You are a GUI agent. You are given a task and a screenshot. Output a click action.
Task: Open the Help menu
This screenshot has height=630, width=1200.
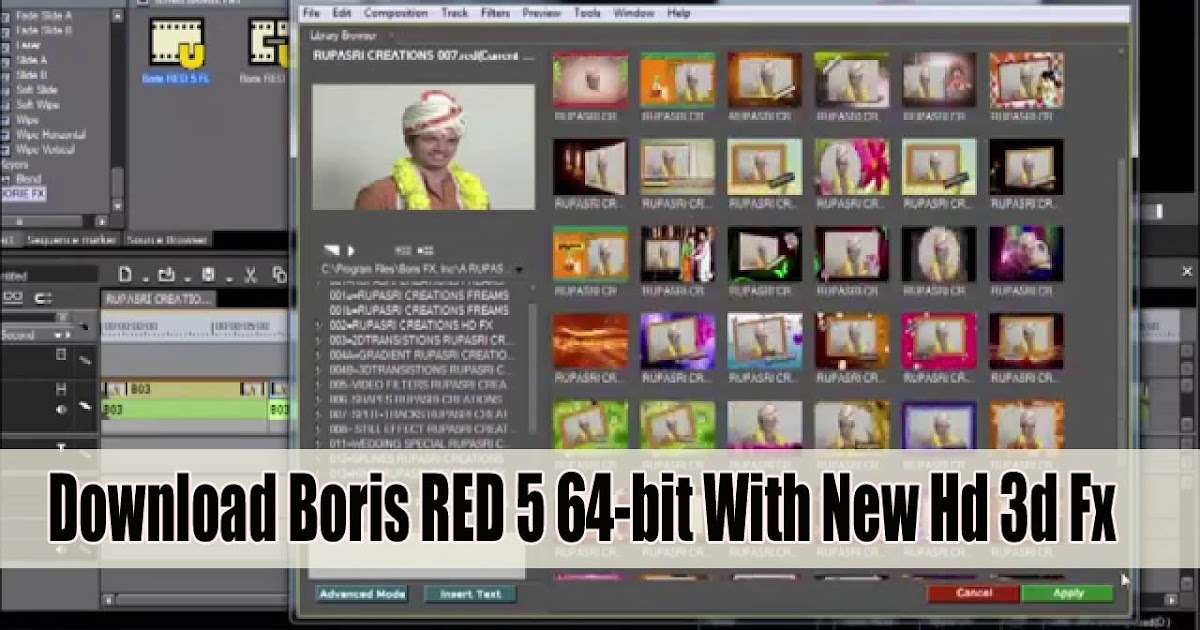679,13
